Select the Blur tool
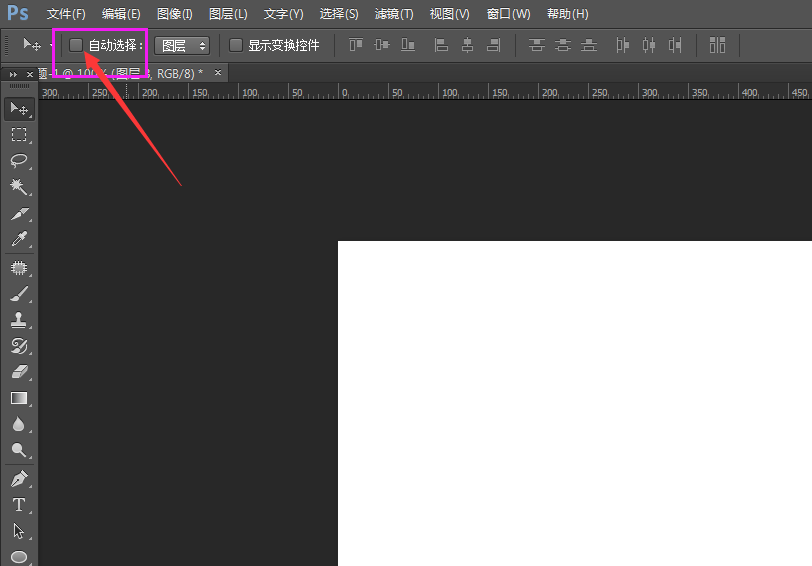The width and height of the screenshot is (812, 566). [19, 424]
